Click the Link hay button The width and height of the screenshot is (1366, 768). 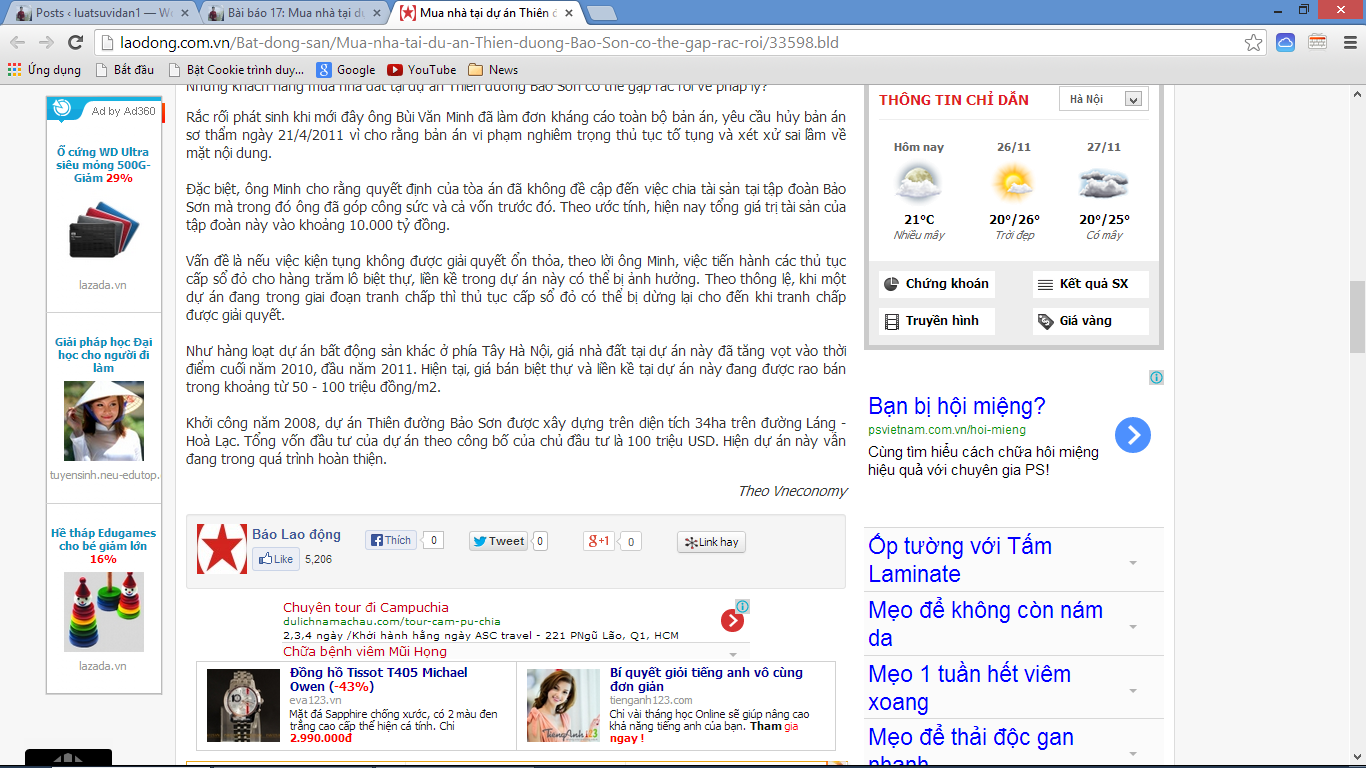pyautogui.click(x=711, y=542)
